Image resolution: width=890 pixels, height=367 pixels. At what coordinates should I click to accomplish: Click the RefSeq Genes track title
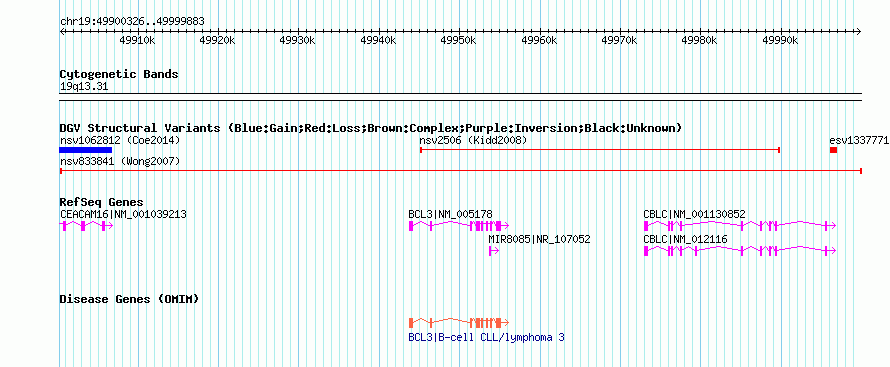102,203
